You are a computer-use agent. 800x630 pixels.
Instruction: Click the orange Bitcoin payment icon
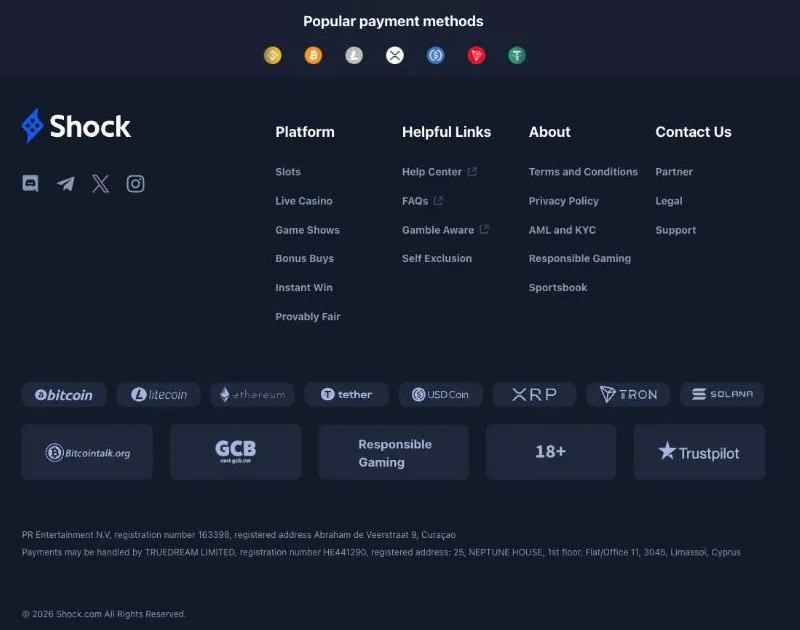pos(313,55)
